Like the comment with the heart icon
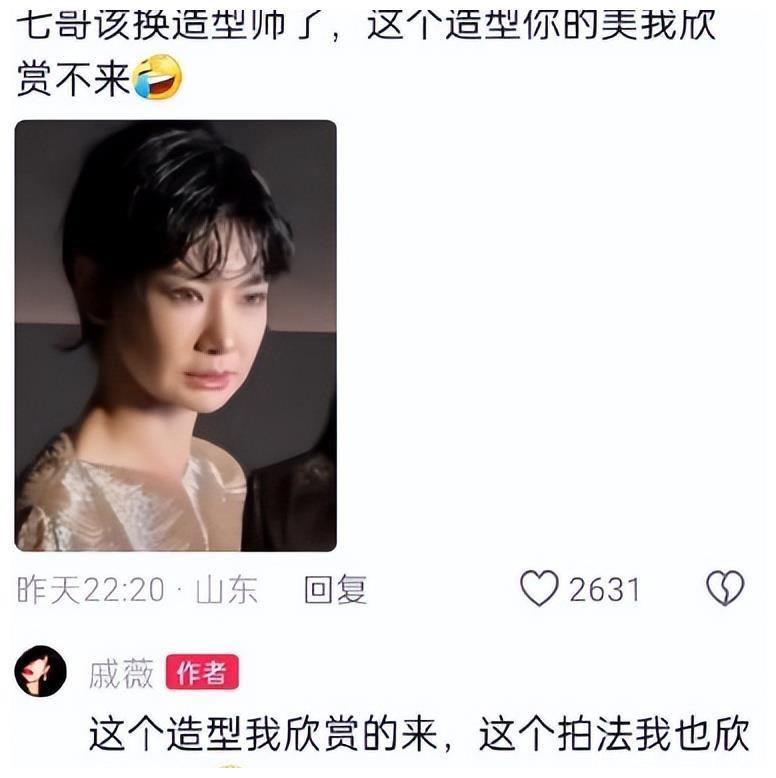The height and width of the screenshot is (778, 776). click(539, 588)
